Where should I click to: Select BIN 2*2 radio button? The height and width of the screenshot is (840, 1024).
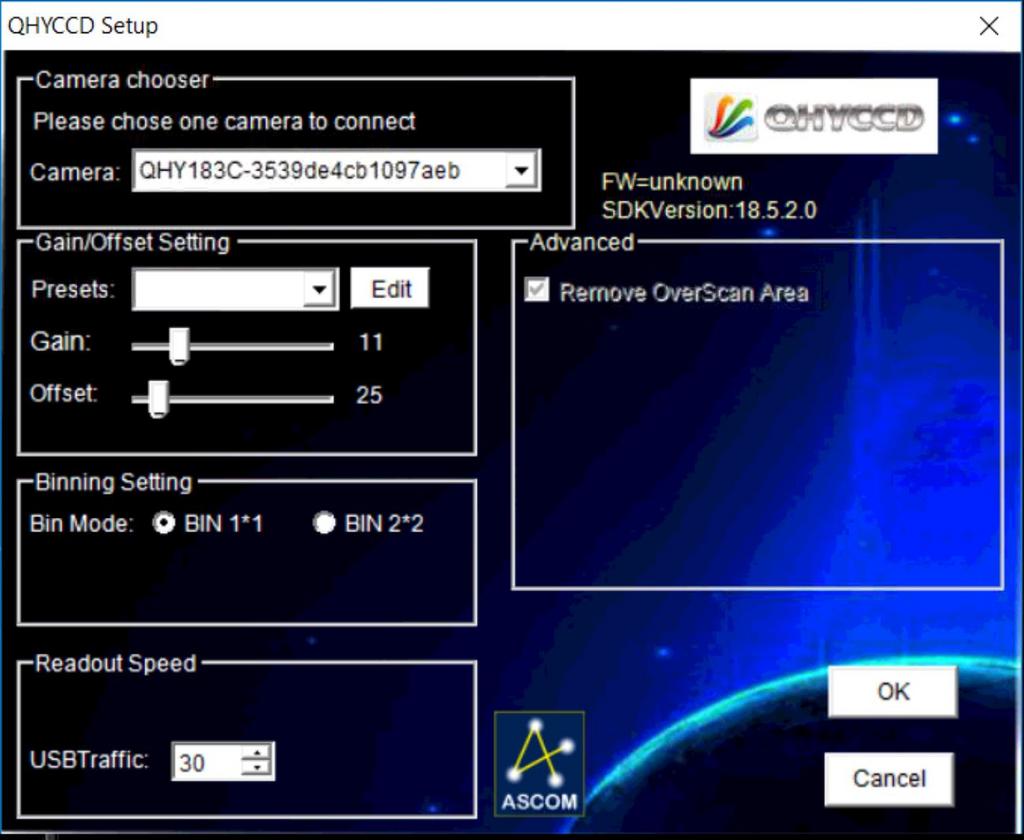(x=324, y=523)
